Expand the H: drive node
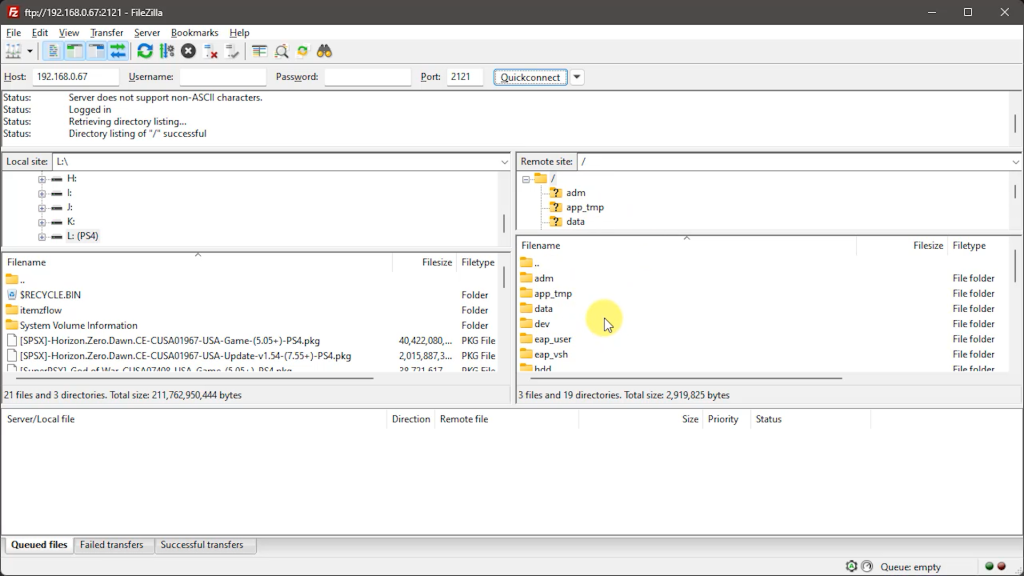 pyautogui.click(x=42, y=179)
